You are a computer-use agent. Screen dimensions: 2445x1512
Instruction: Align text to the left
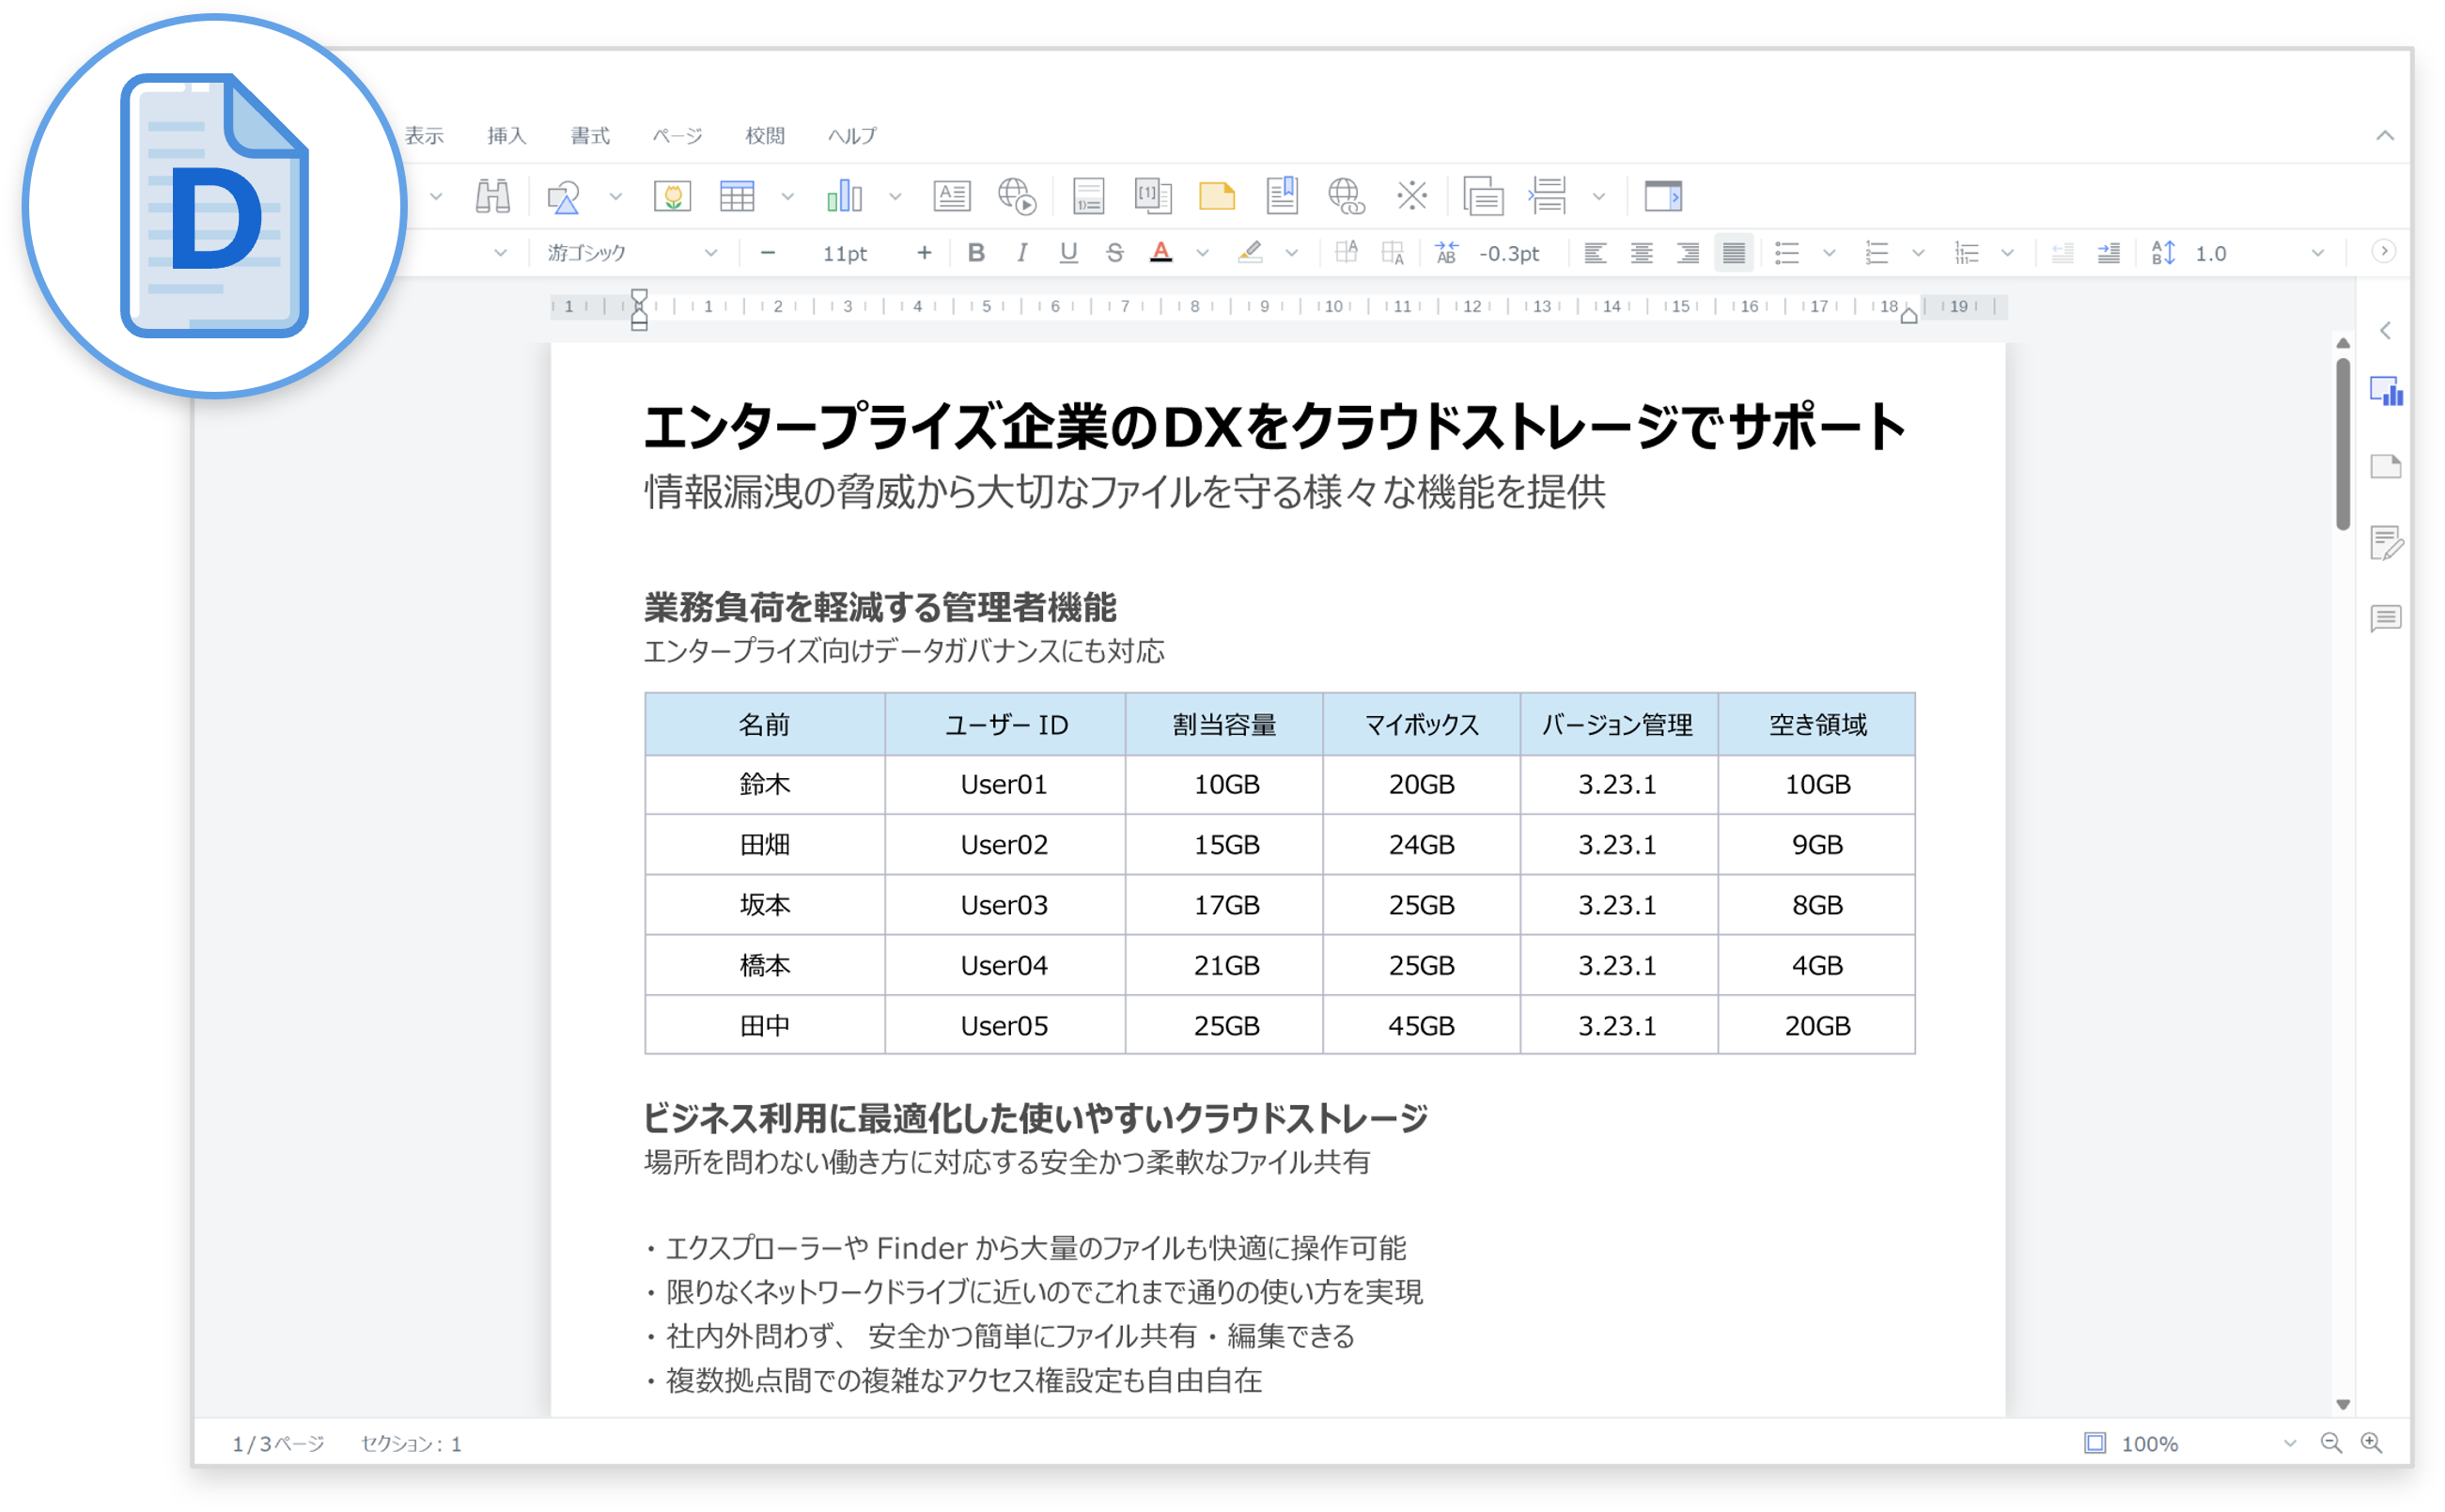[x=1595, y=253]
